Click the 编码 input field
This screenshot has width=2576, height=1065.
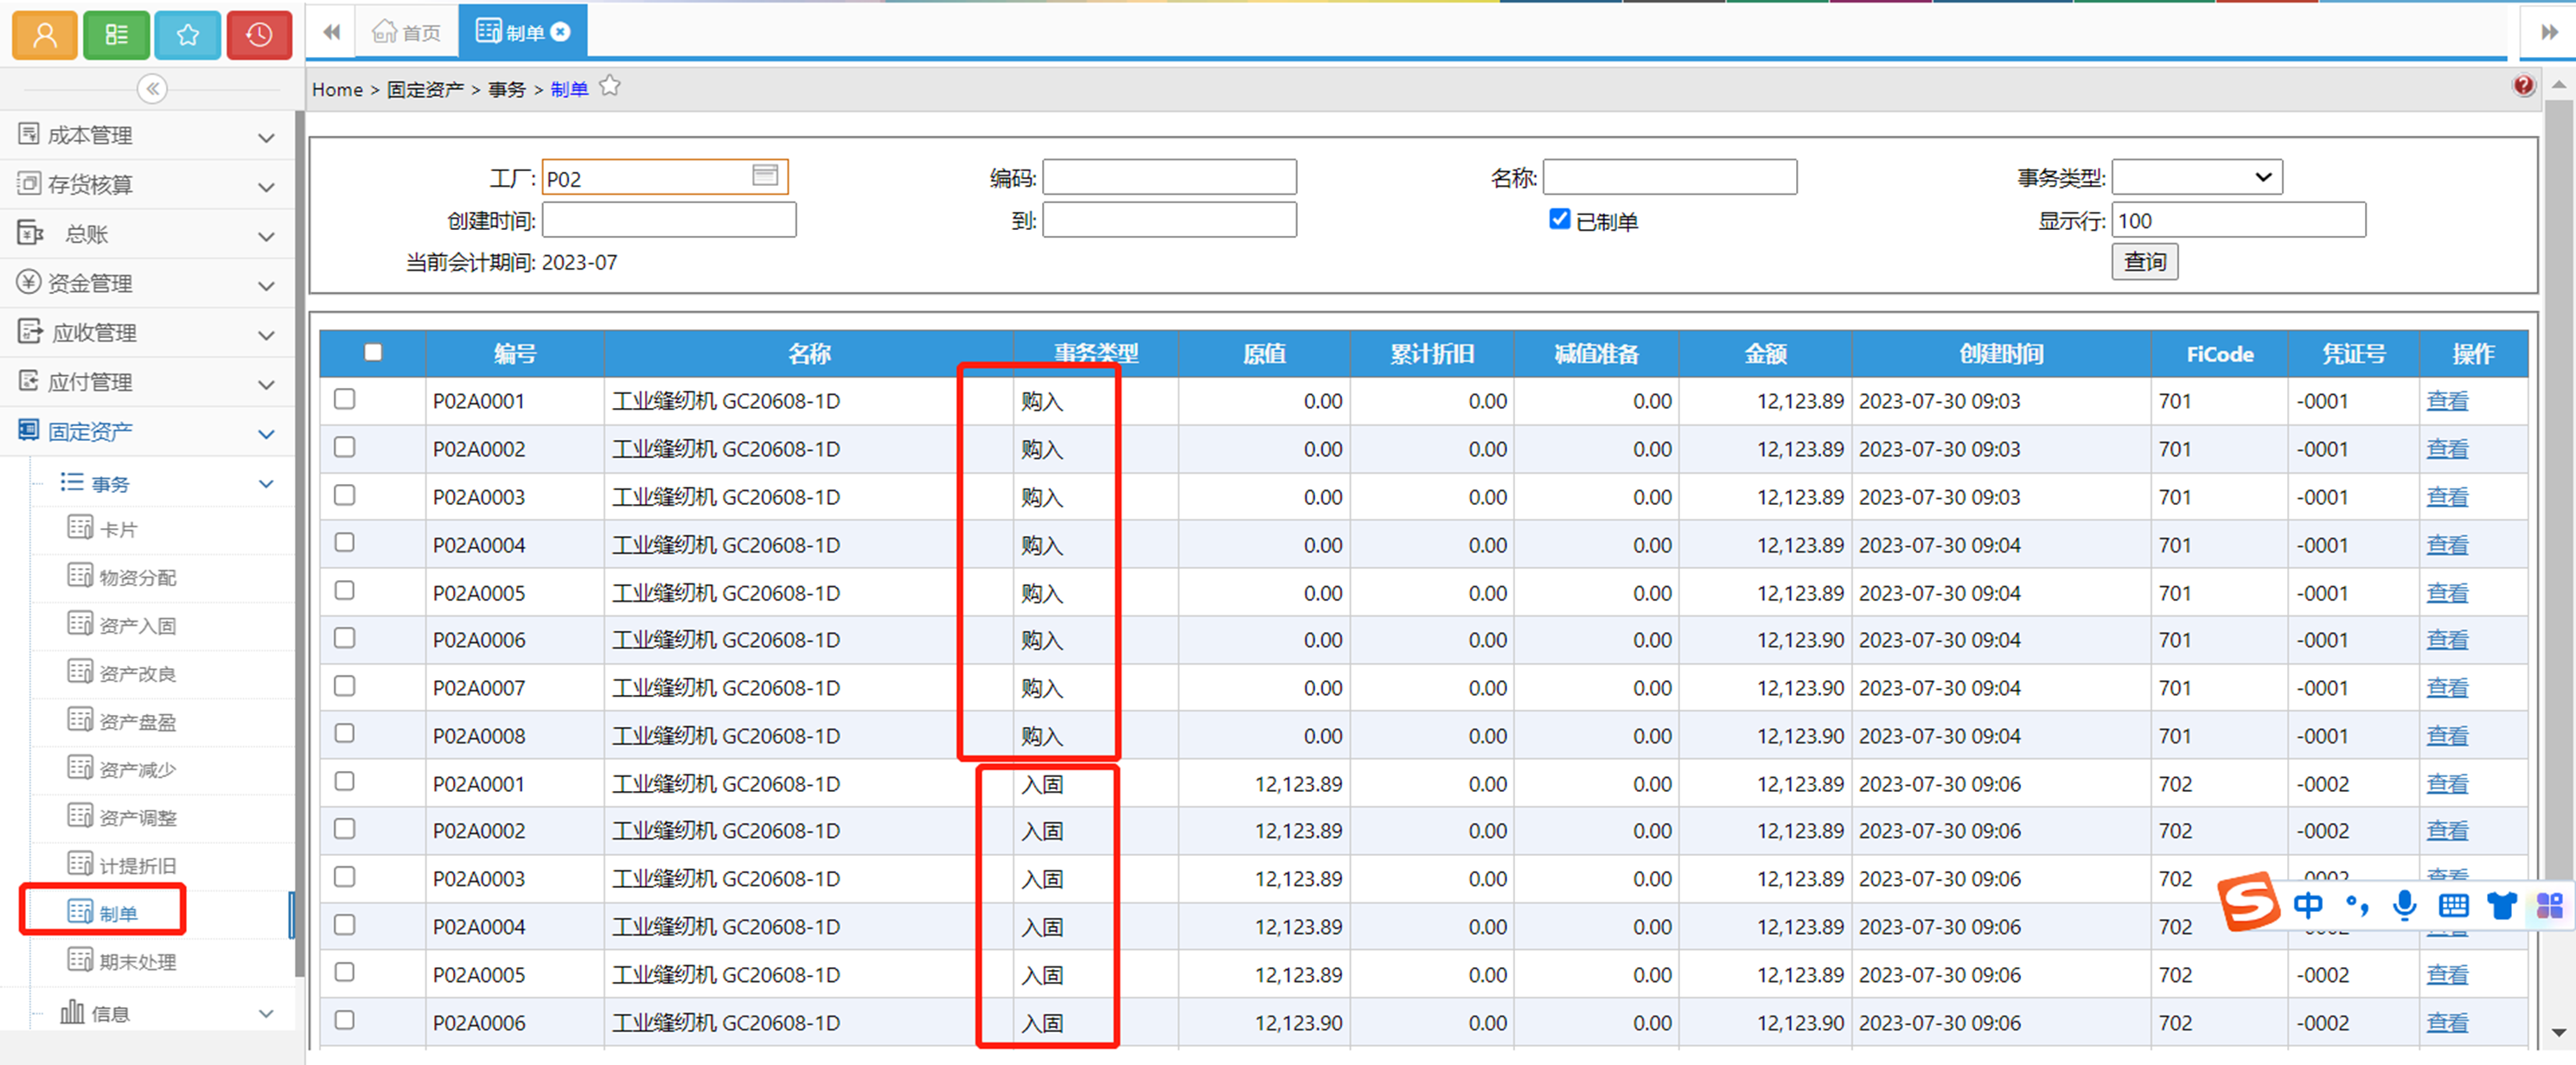pos(1169,177)
